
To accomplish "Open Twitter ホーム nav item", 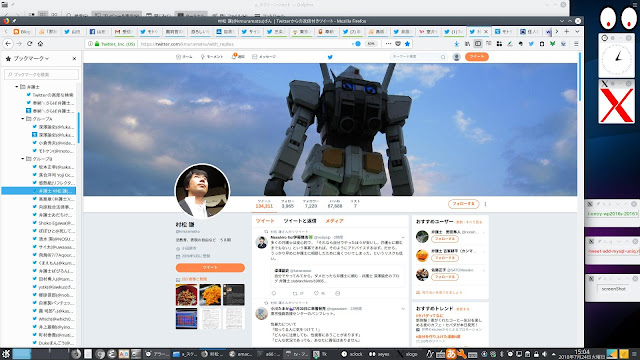I will pos(184,57).
